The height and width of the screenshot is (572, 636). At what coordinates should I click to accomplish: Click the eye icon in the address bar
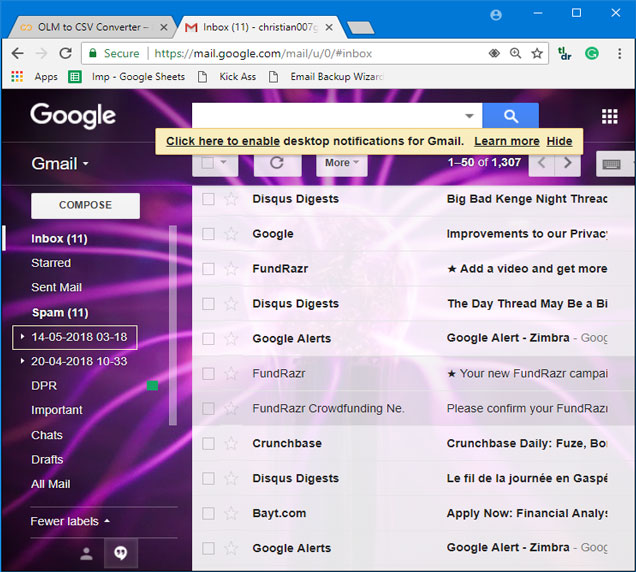[494, 53]
